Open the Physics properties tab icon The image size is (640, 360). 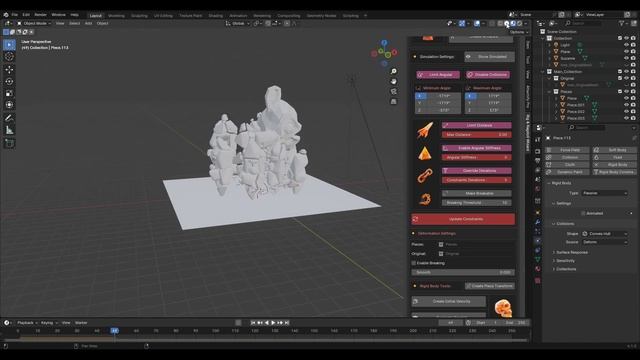click(x=538, y=241)
